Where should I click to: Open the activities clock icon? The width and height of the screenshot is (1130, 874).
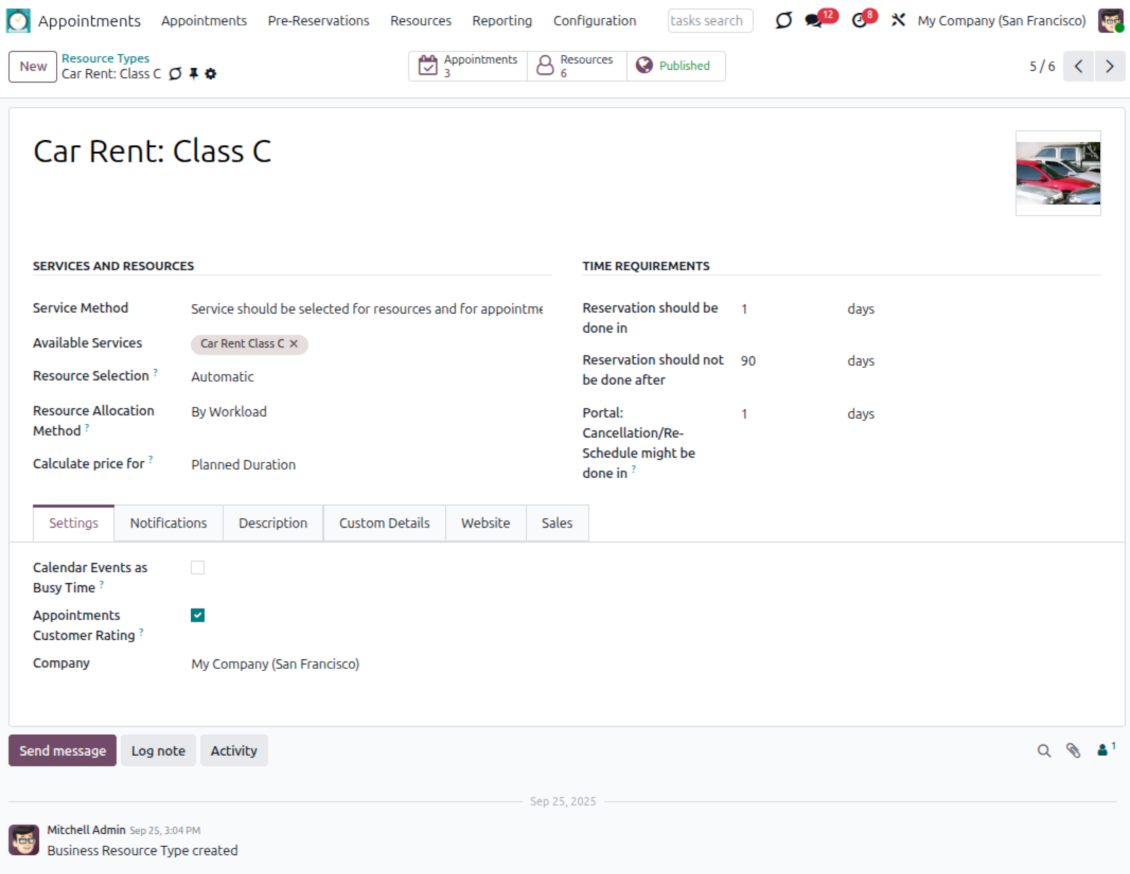(860, 21)
